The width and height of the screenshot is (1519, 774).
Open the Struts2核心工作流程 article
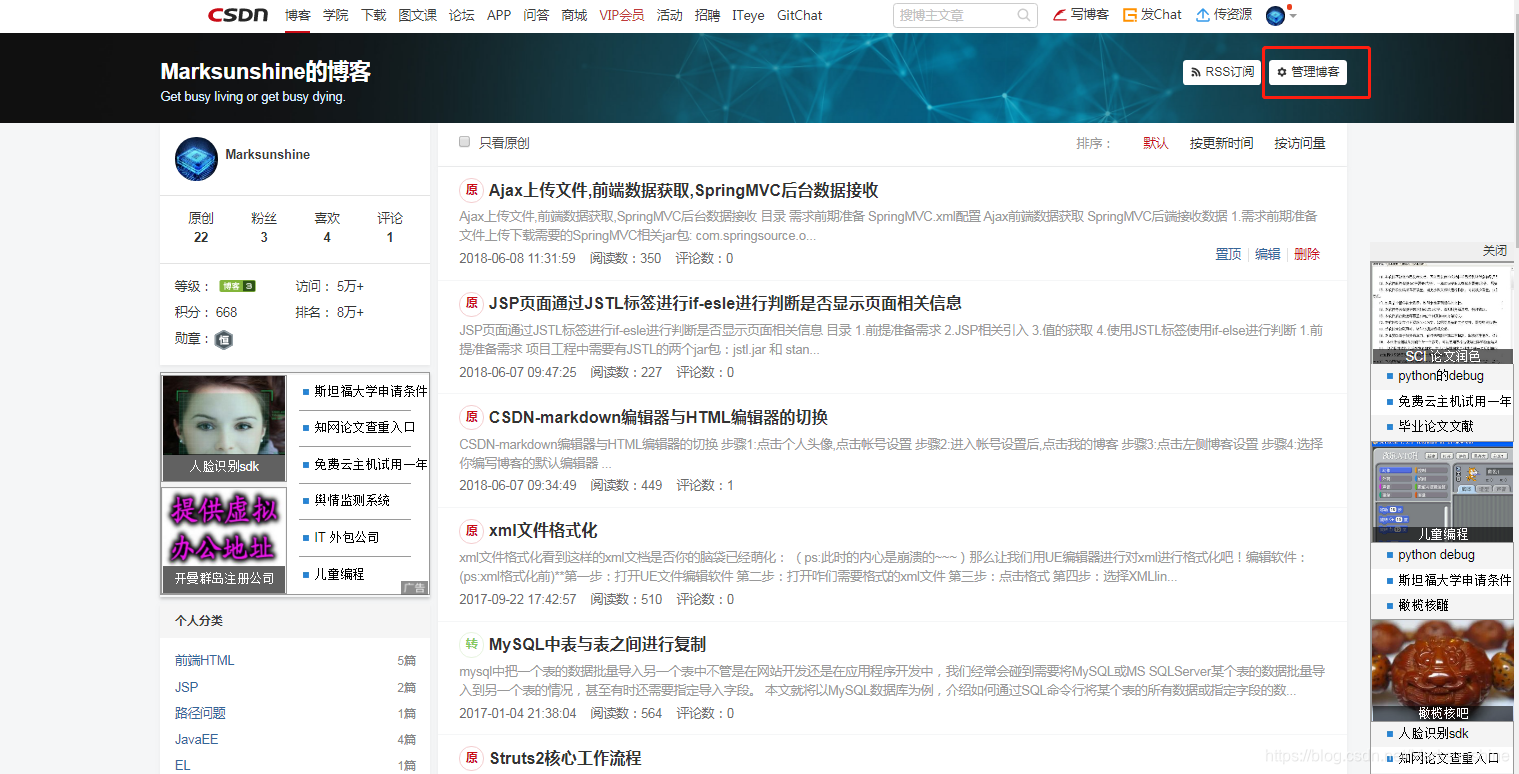click(564, 758)
